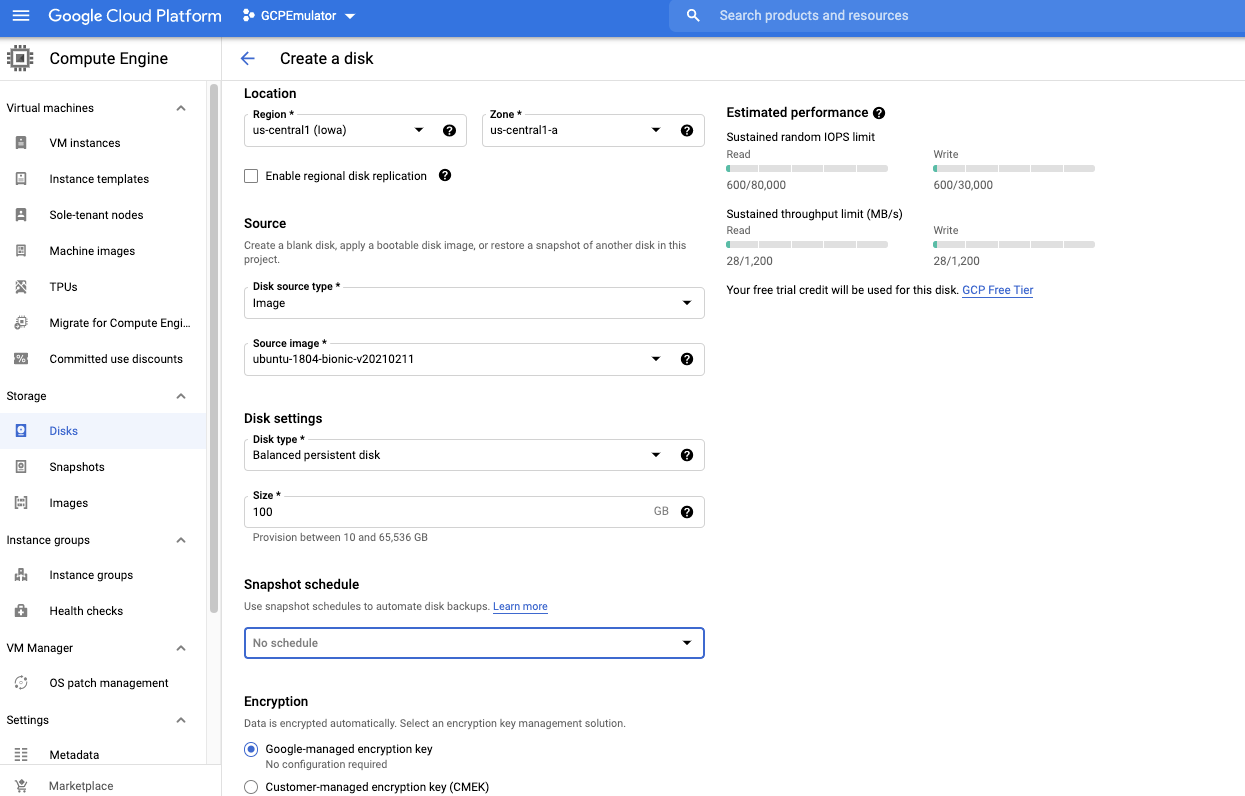Click the back arrow beside Create a disk

point(248,59)
